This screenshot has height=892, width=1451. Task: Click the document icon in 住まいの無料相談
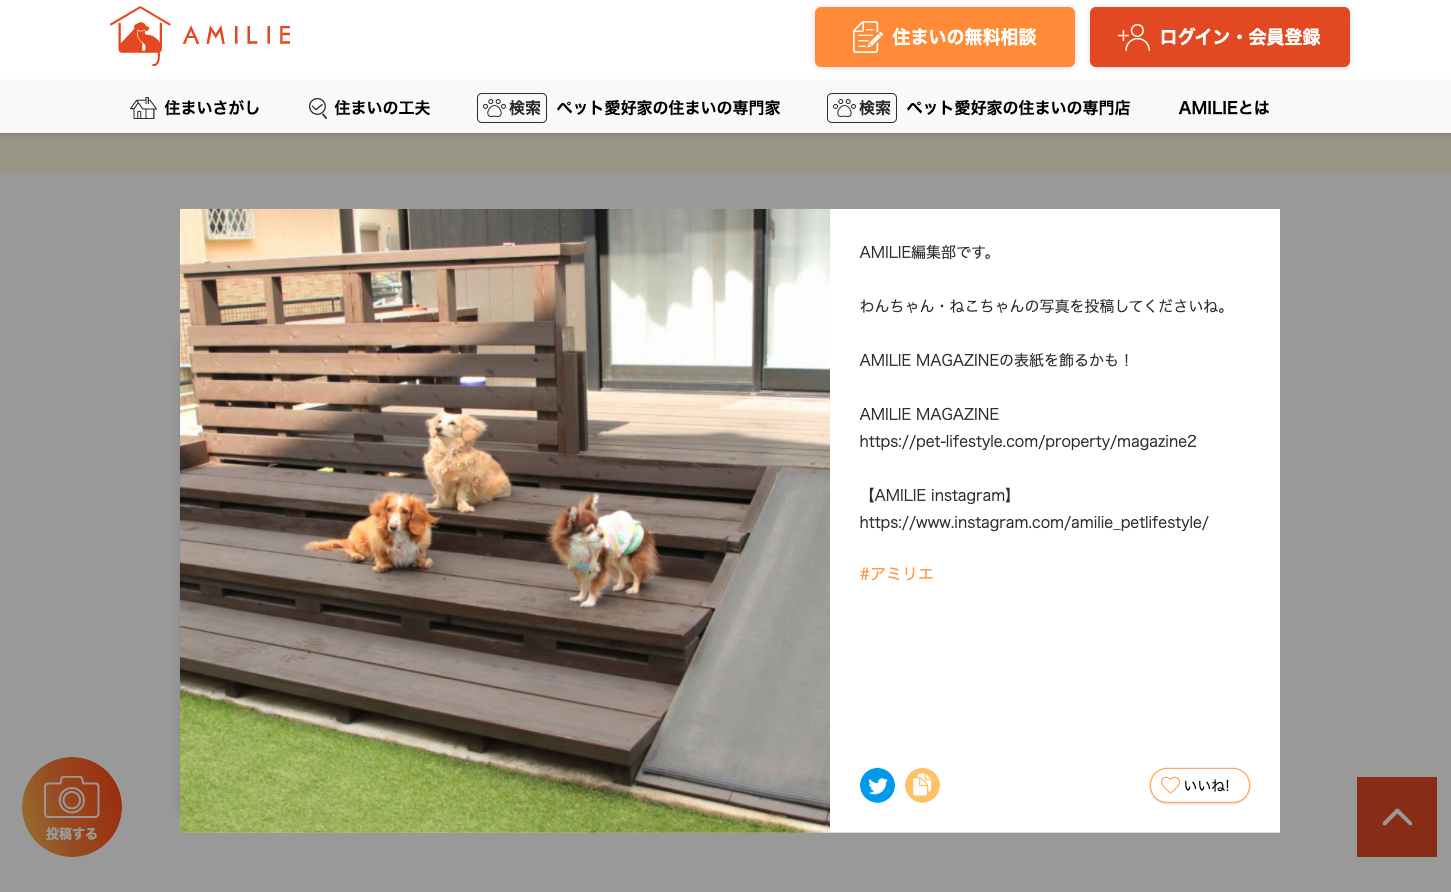(x=867, y=37)
